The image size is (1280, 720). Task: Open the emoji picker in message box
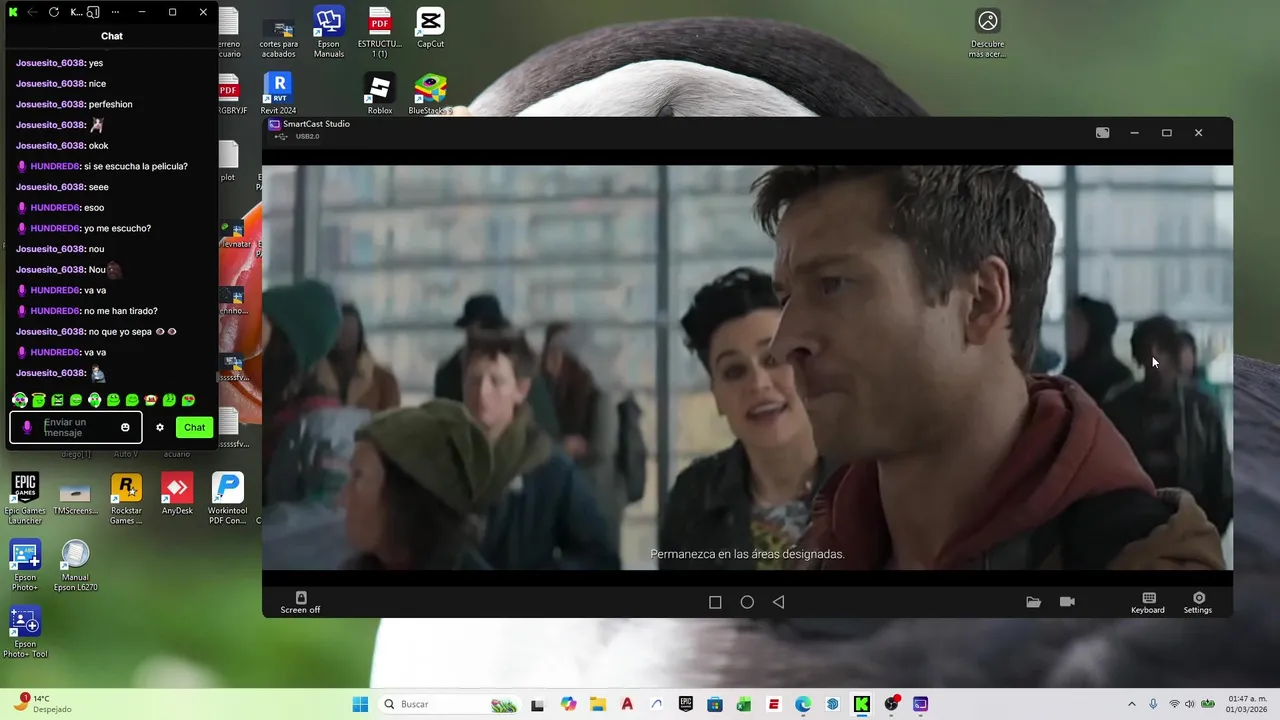point(125,427)
